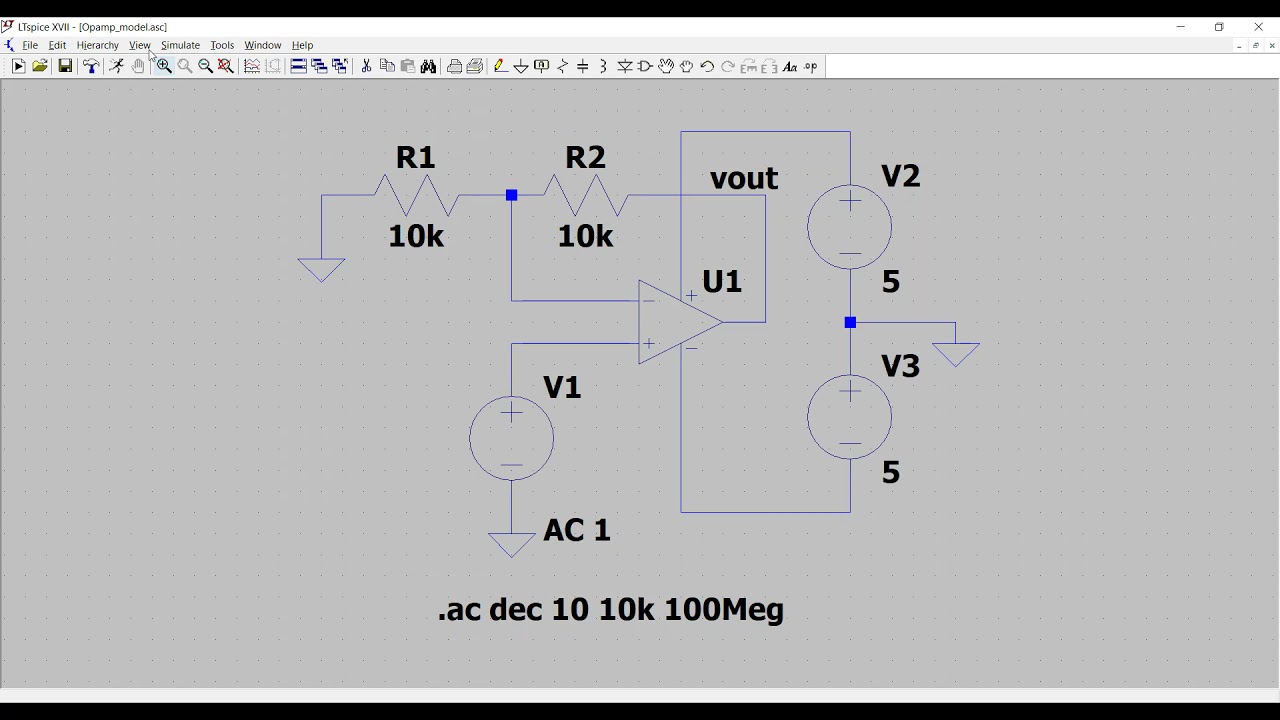Select the Pan magnifier tool
Viewport: 1280px width, 720px height.
(185, 66)
